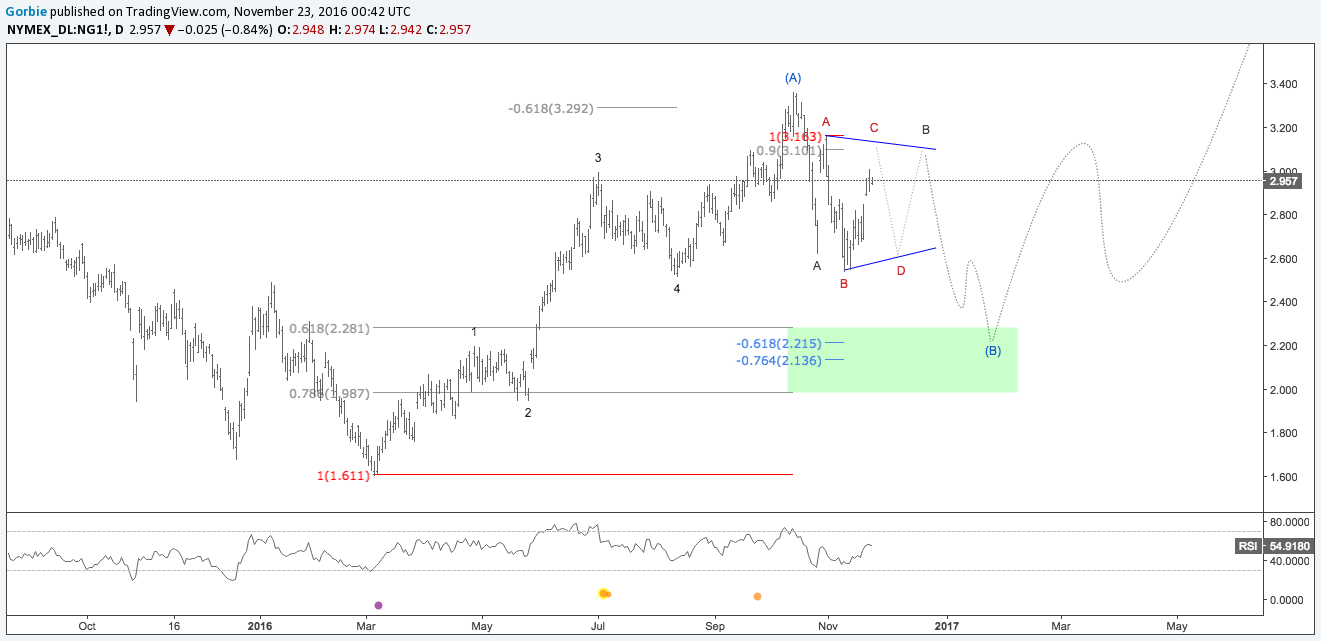Click the NYMEX_DL:NG1! symbol name in header

coord(58,30)
